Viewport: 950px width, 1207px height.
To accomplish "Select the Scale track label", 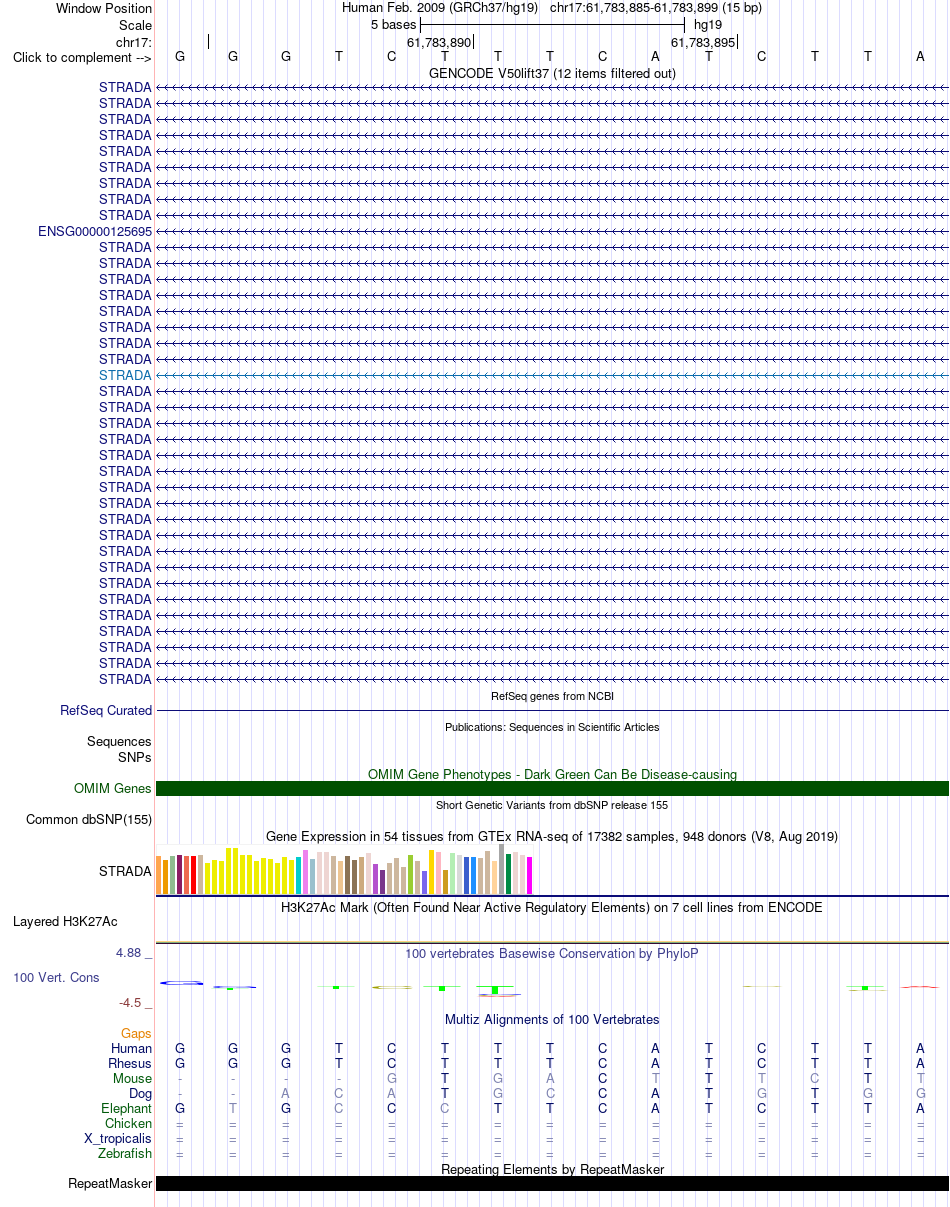I will 135,25.
